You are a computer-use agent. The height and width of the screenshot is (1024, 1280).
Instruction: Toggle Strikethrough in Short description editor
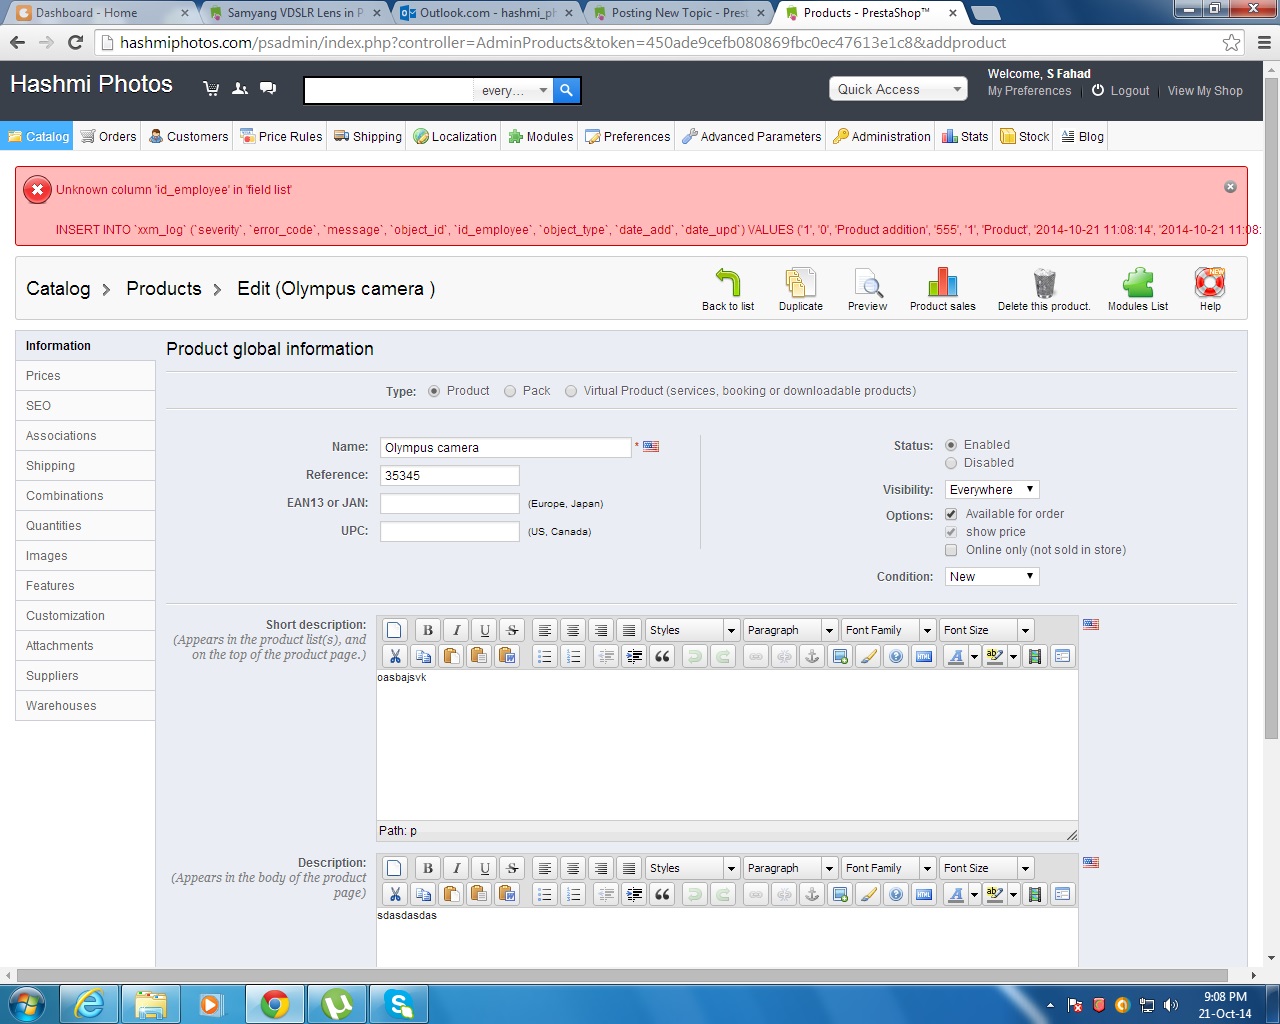512,630
